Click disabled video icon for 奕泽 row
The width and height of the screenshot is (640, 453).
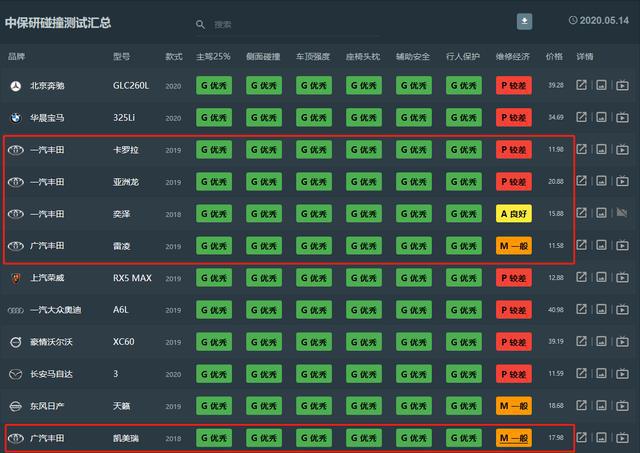[622, 213]
